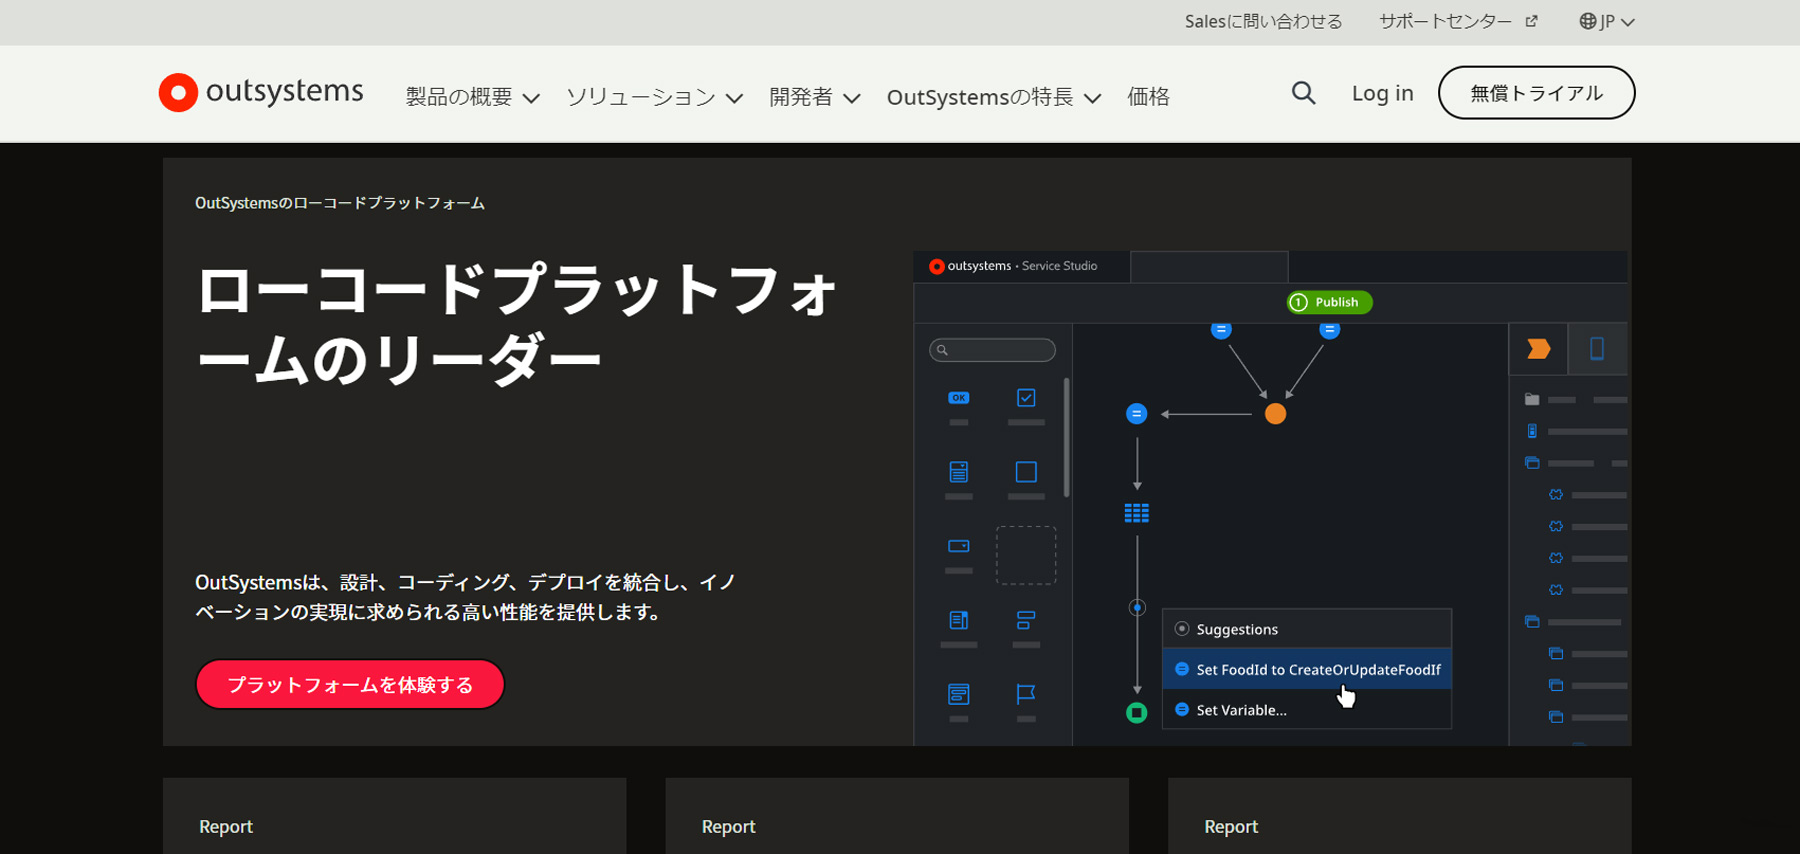This screenshot has width=1800, height=854.
Task: Select the empty container widget icon
Action: 1026,472
